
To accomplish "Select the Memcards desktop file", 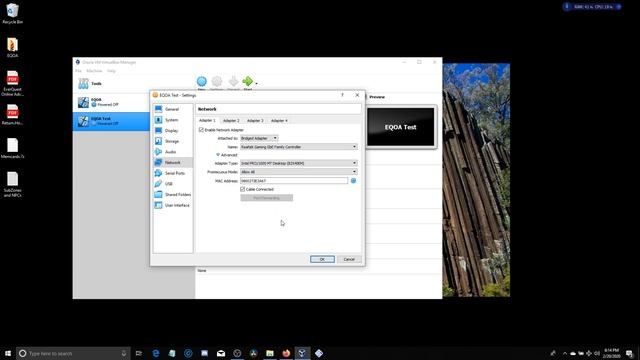I will pos(12,148).
